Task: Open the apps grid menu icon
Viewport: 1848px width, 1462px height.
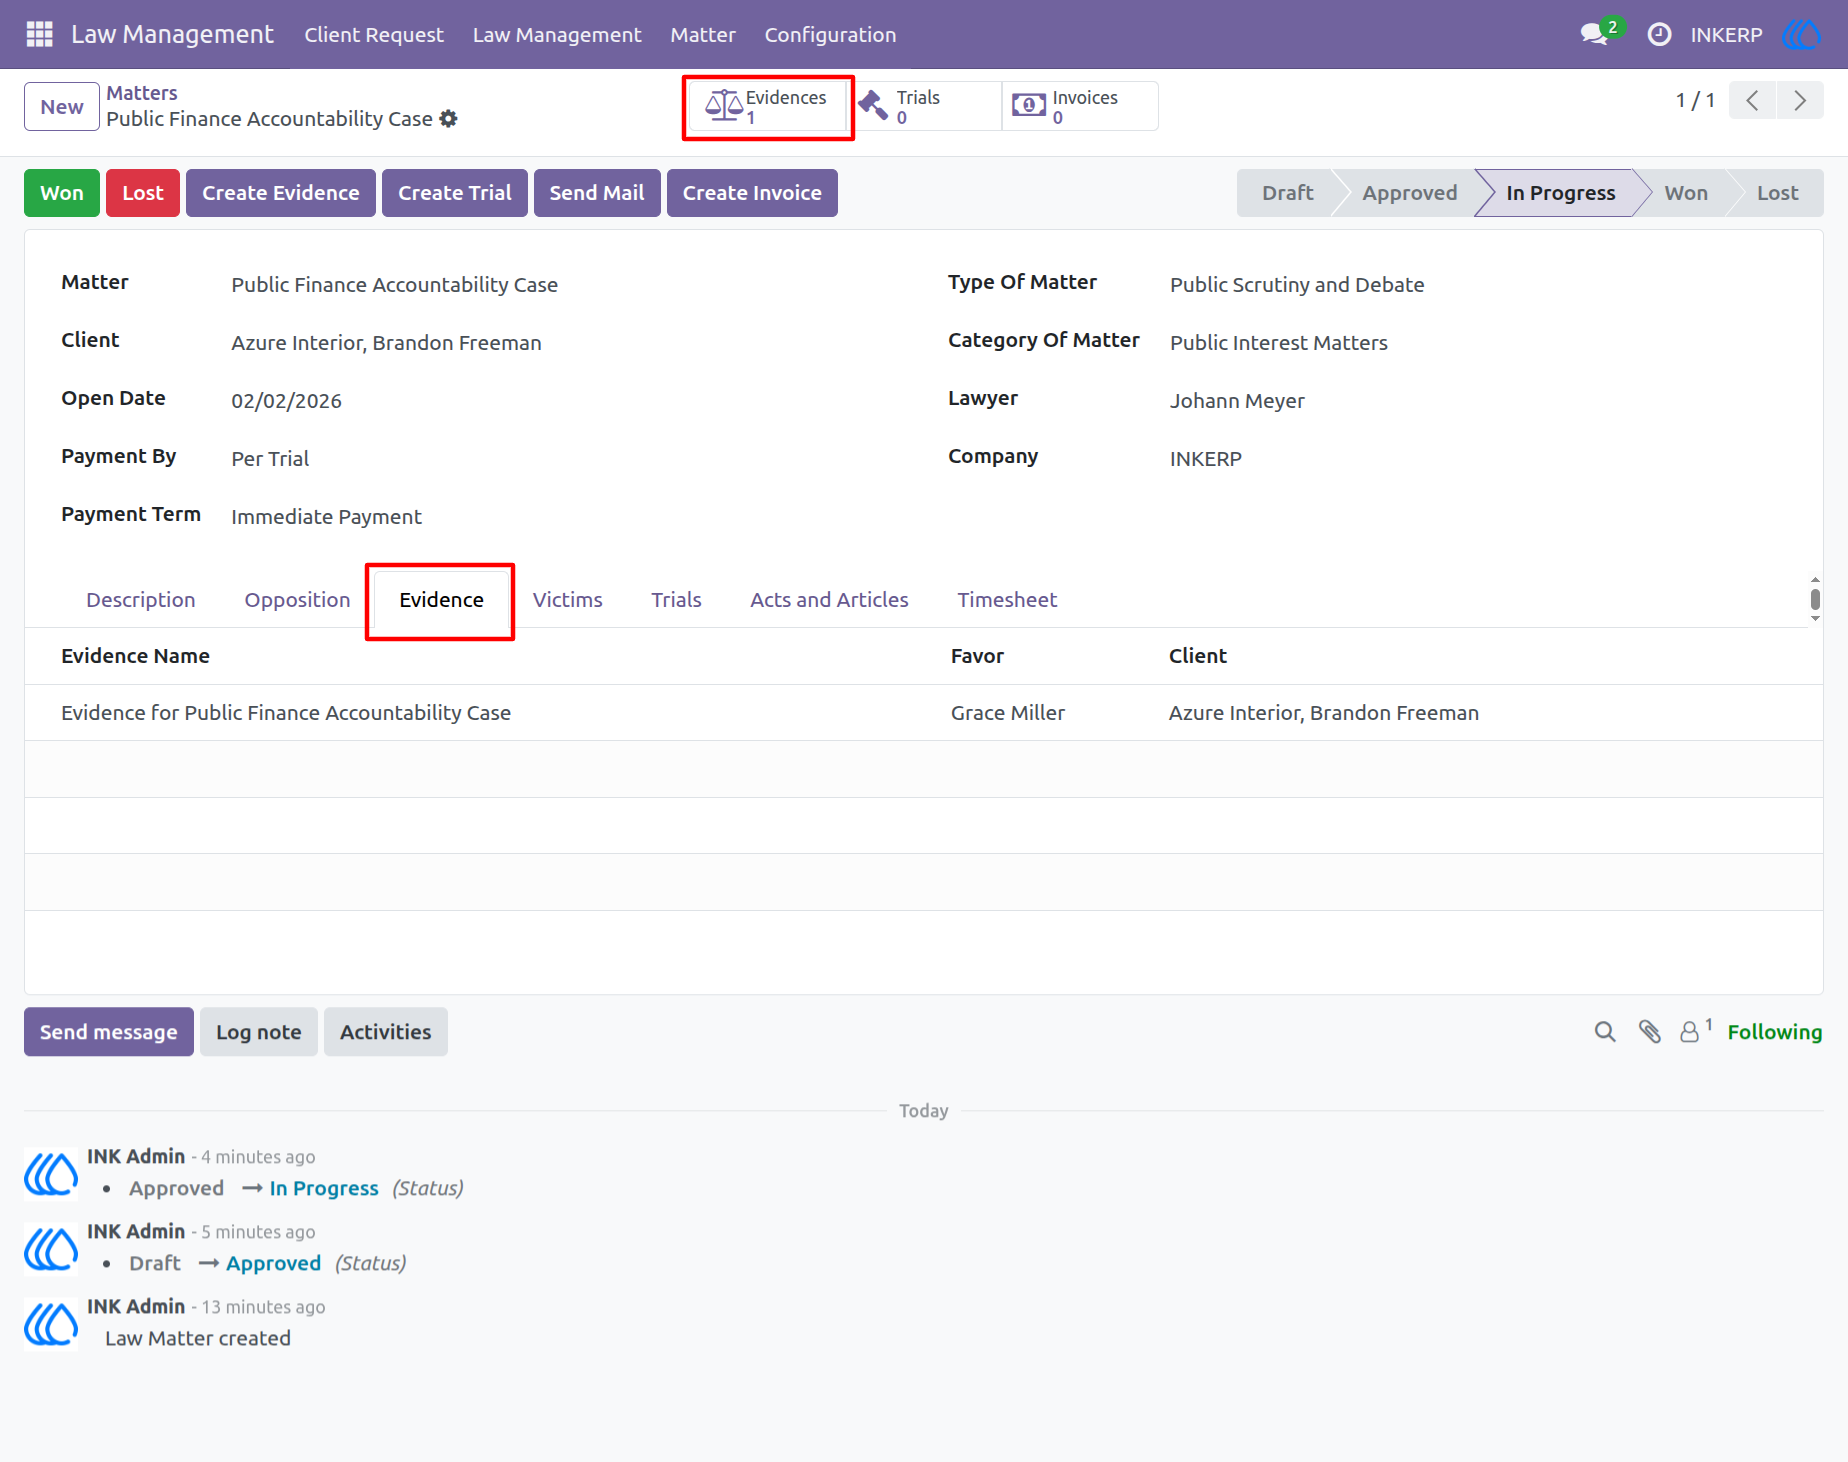Action: (39, 34)
